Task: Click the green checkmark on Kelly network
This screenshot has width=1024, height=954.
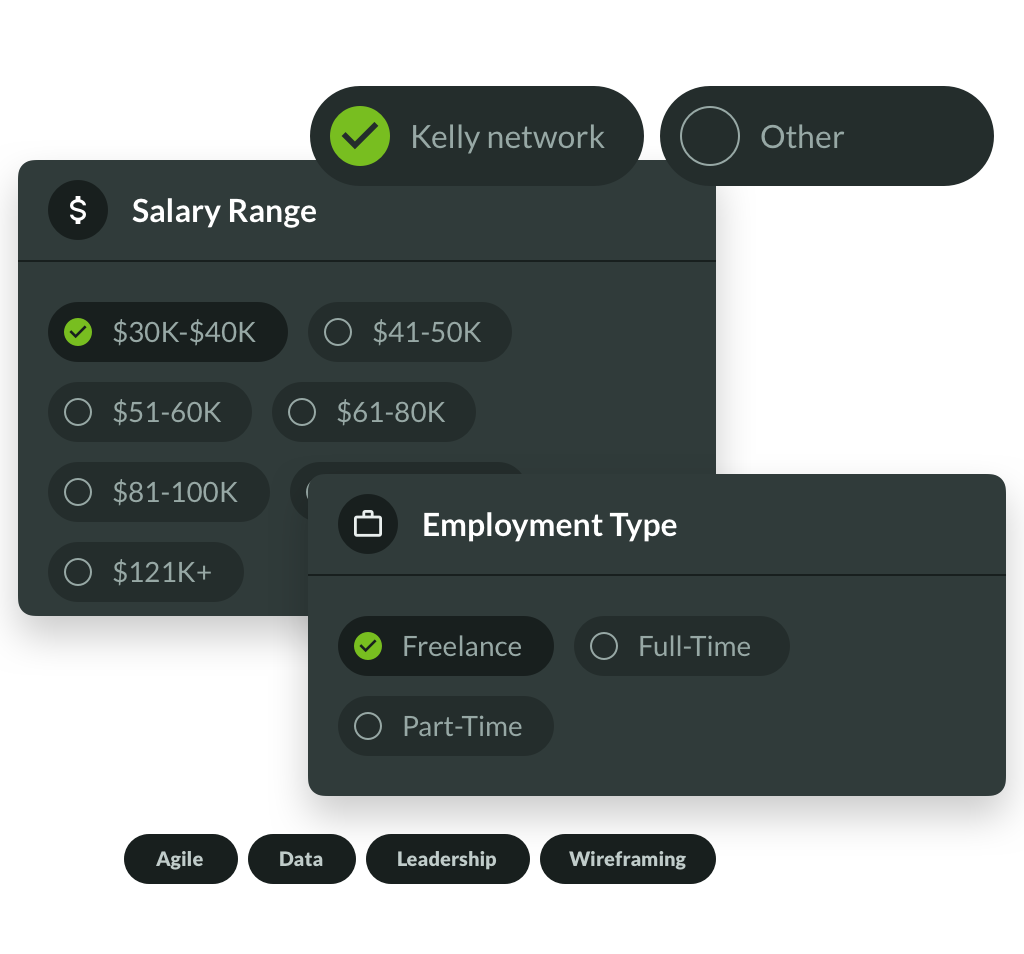Action: point(360,136)
